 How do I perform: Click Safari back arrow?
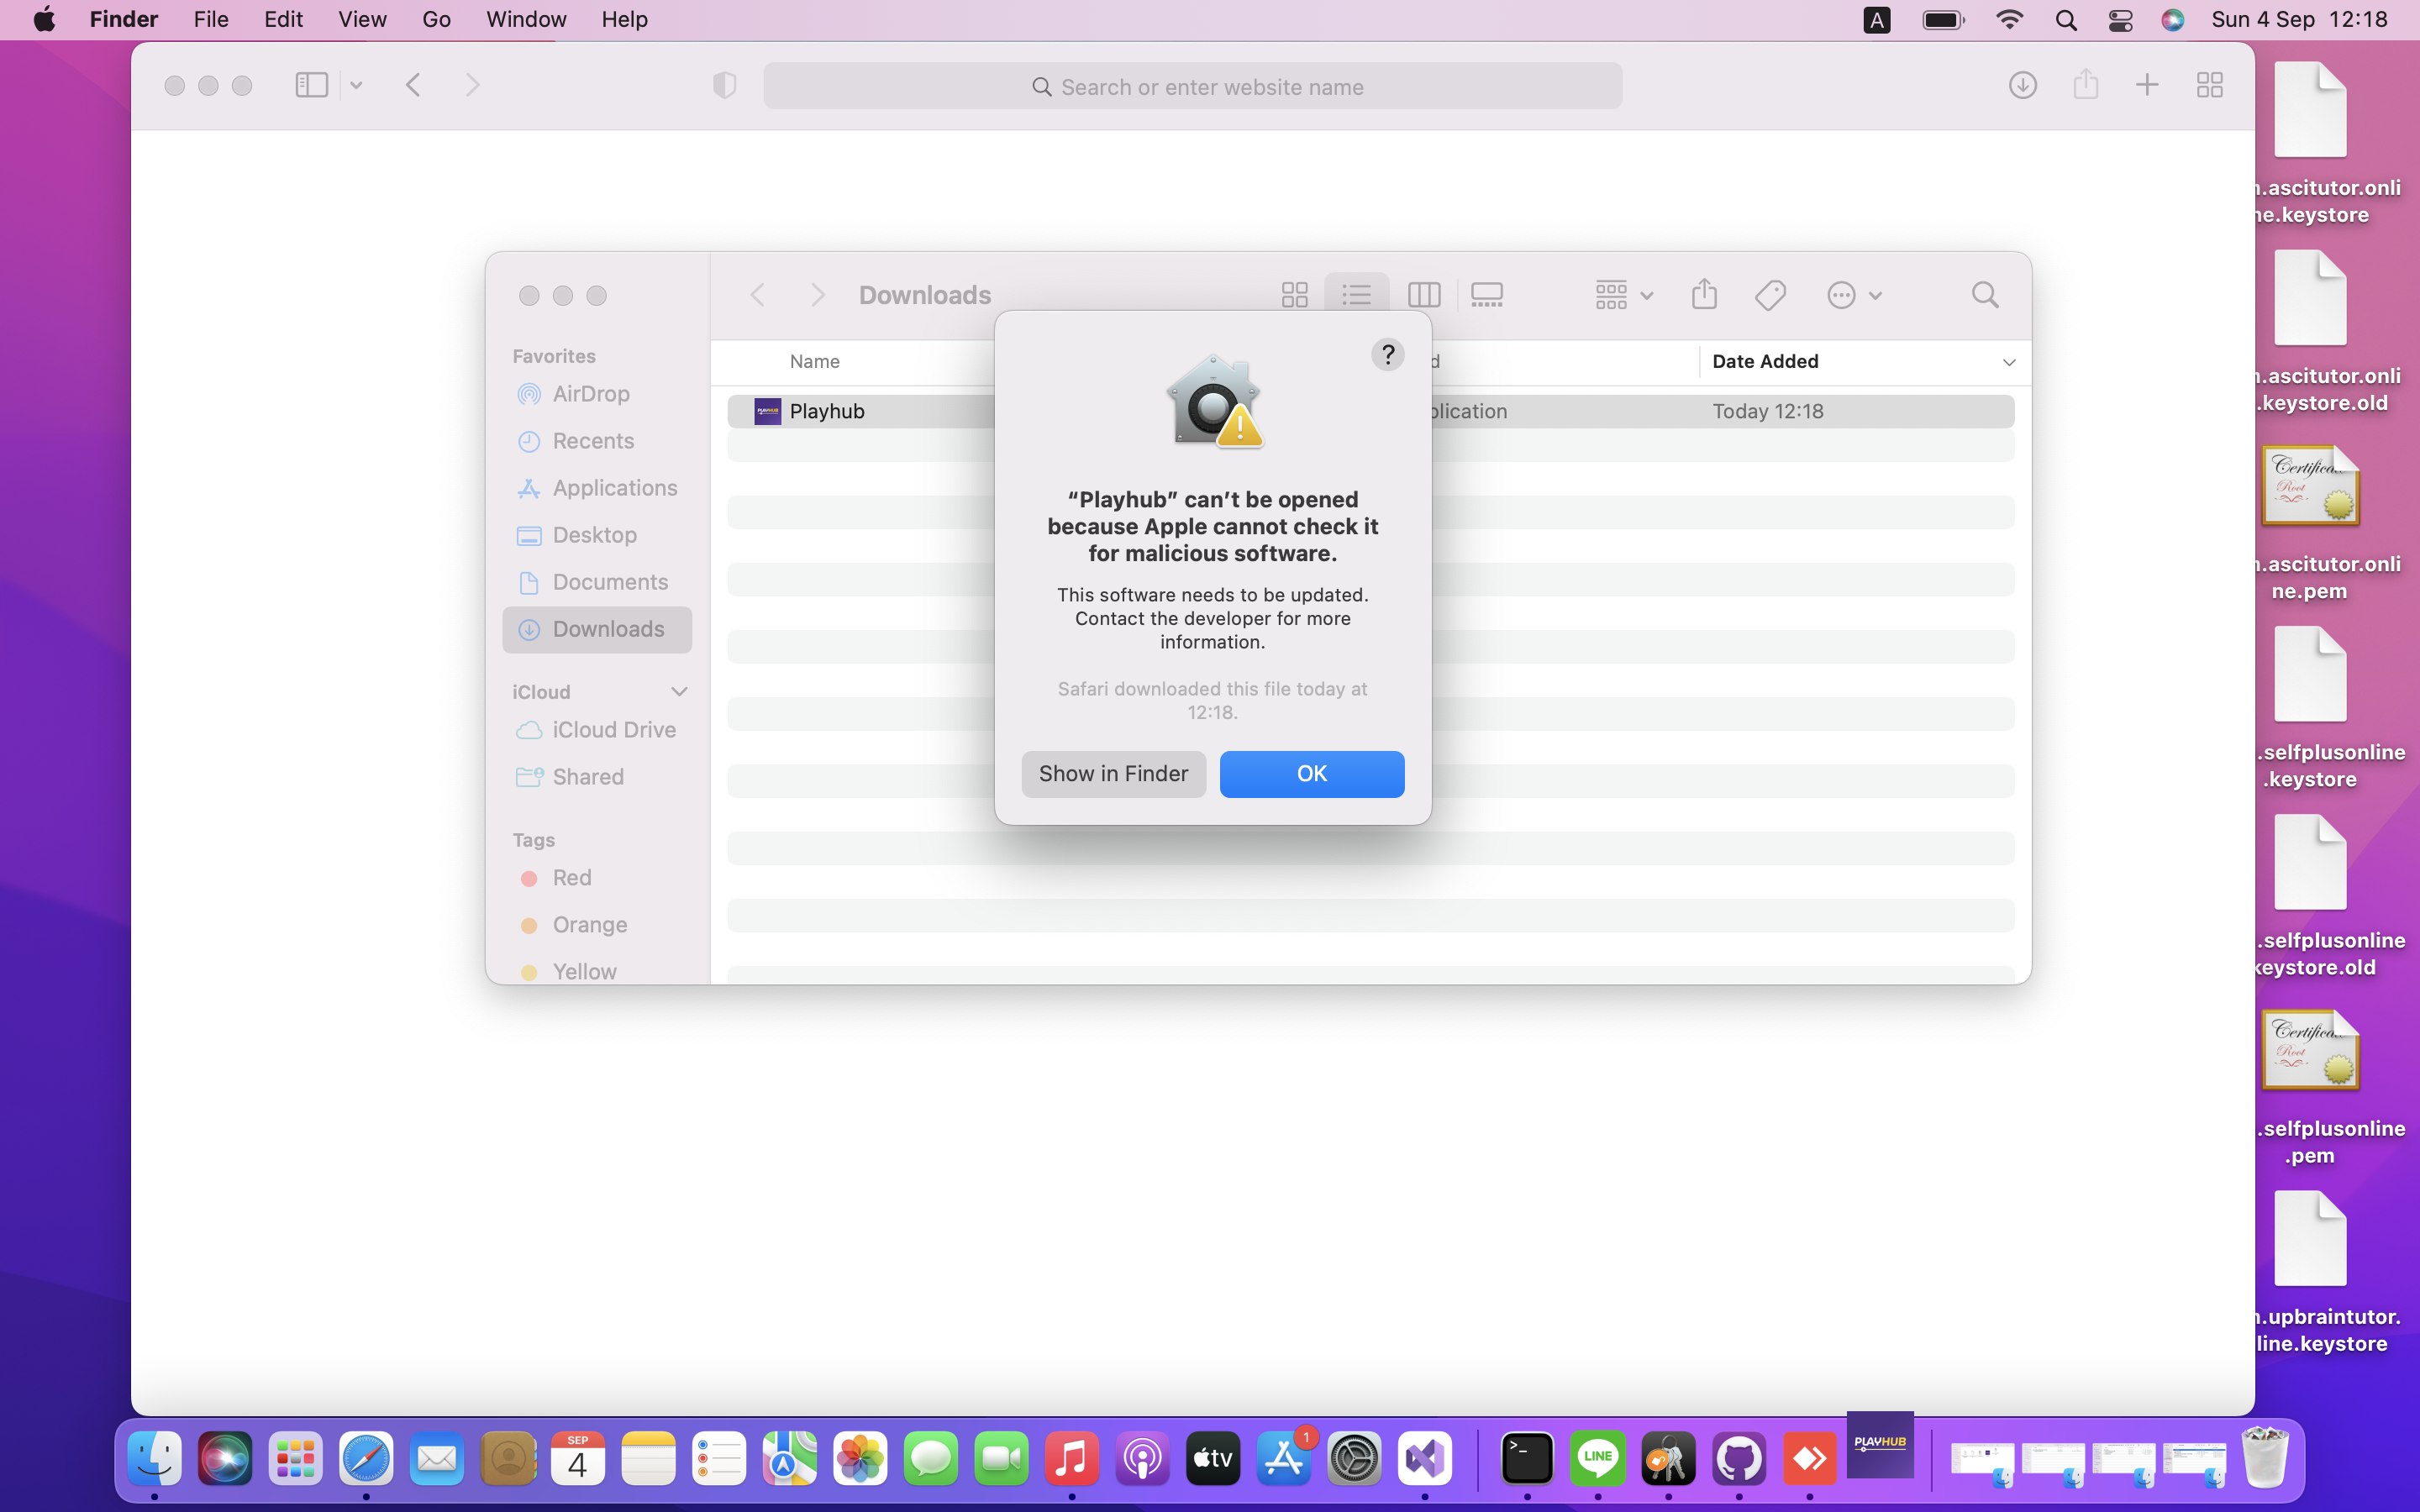pyautogui.click(x=413, y=85)
